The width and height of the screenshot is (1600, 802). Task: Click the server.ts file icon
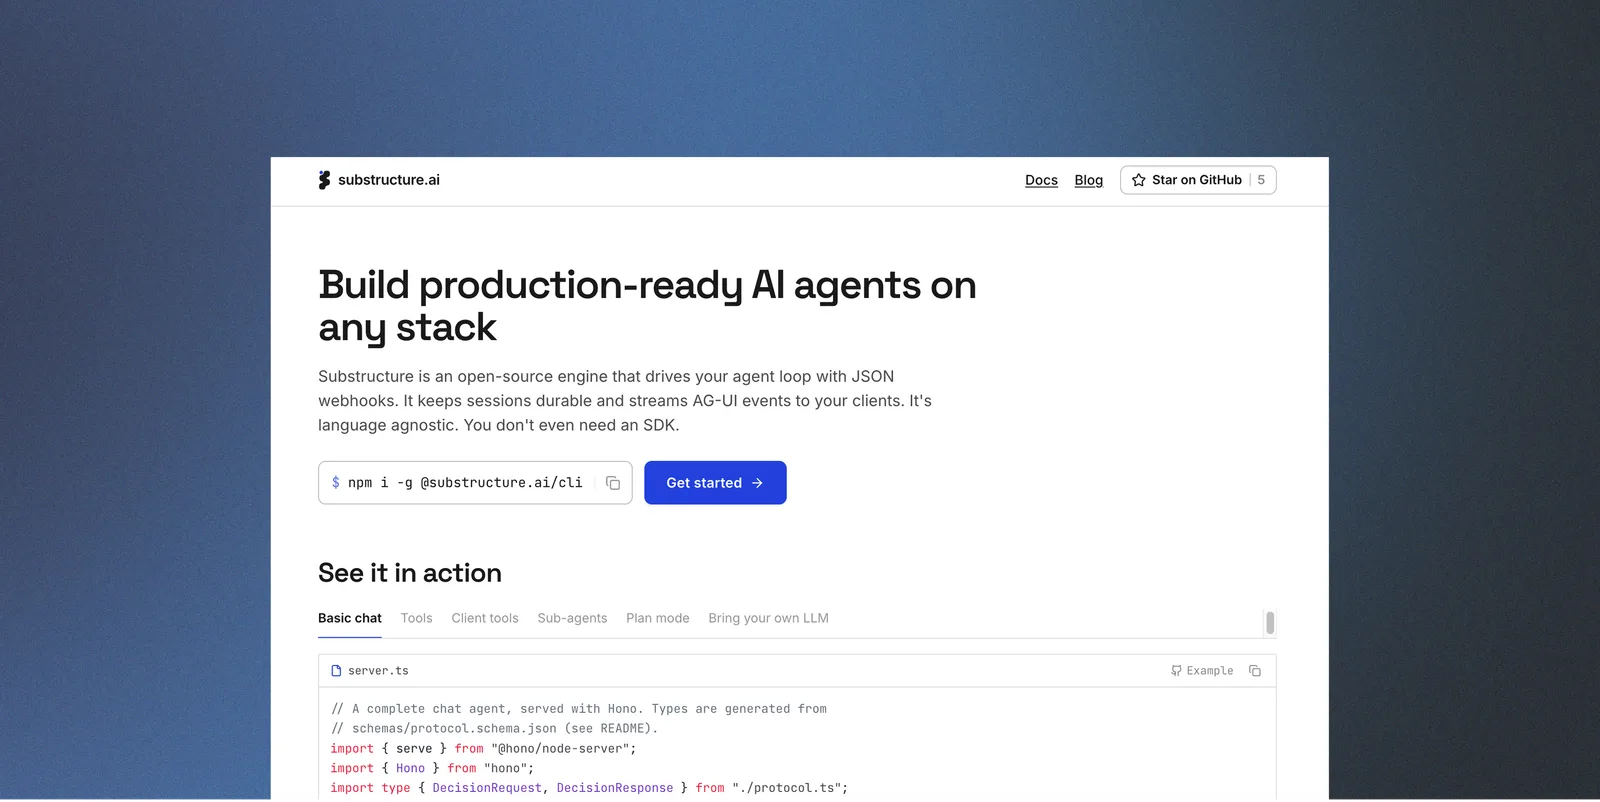(x=336, y=671)
